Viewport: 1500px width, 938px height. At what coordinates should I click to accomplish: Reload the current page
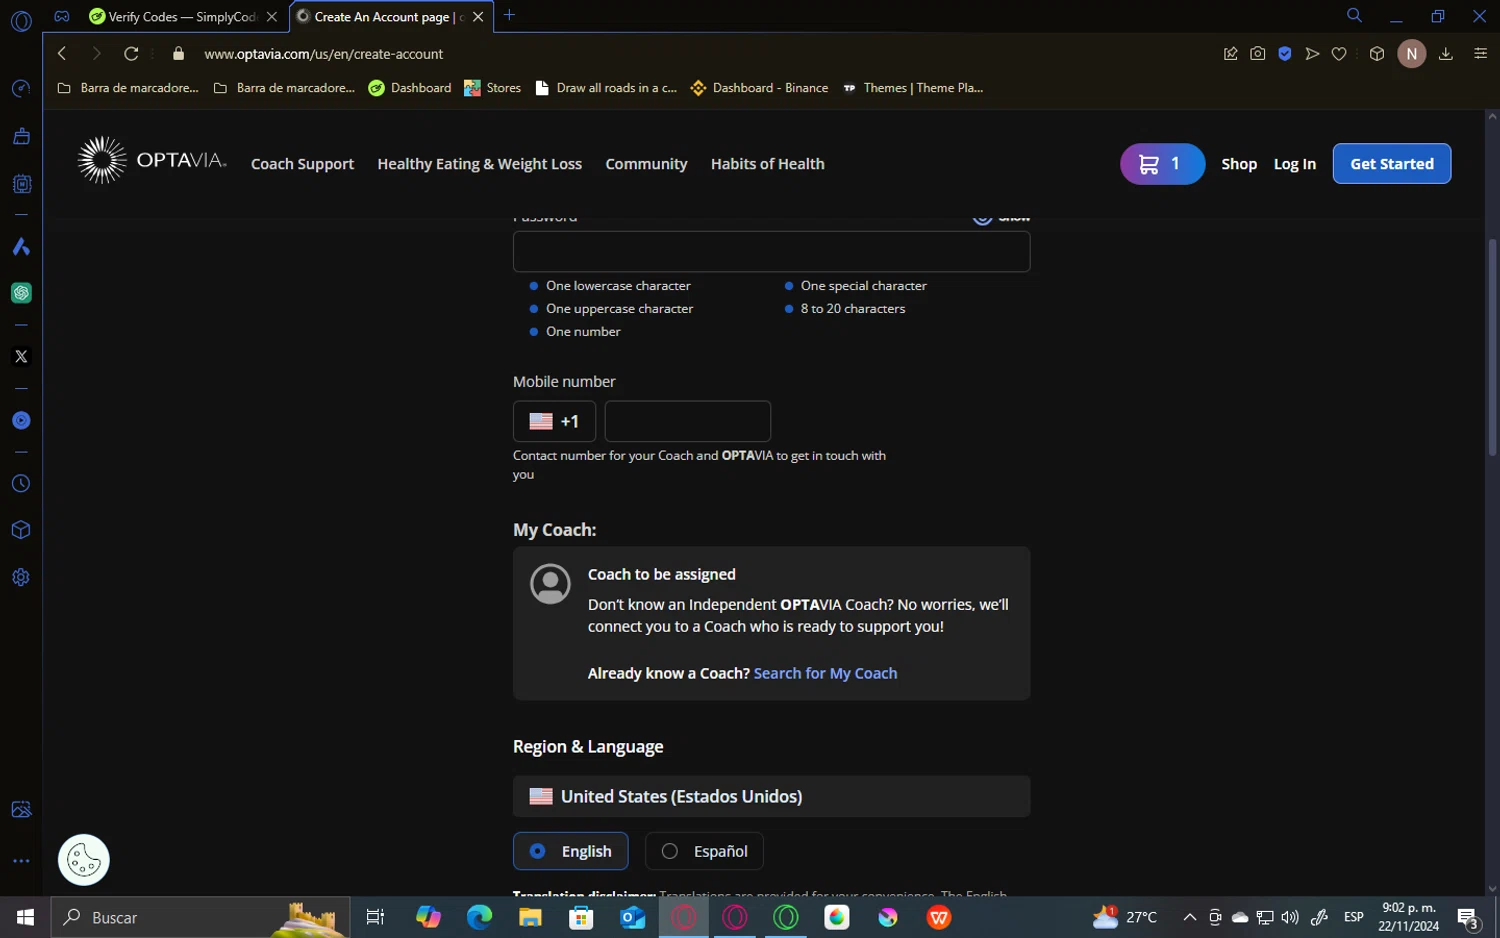(x=131, y=54)
